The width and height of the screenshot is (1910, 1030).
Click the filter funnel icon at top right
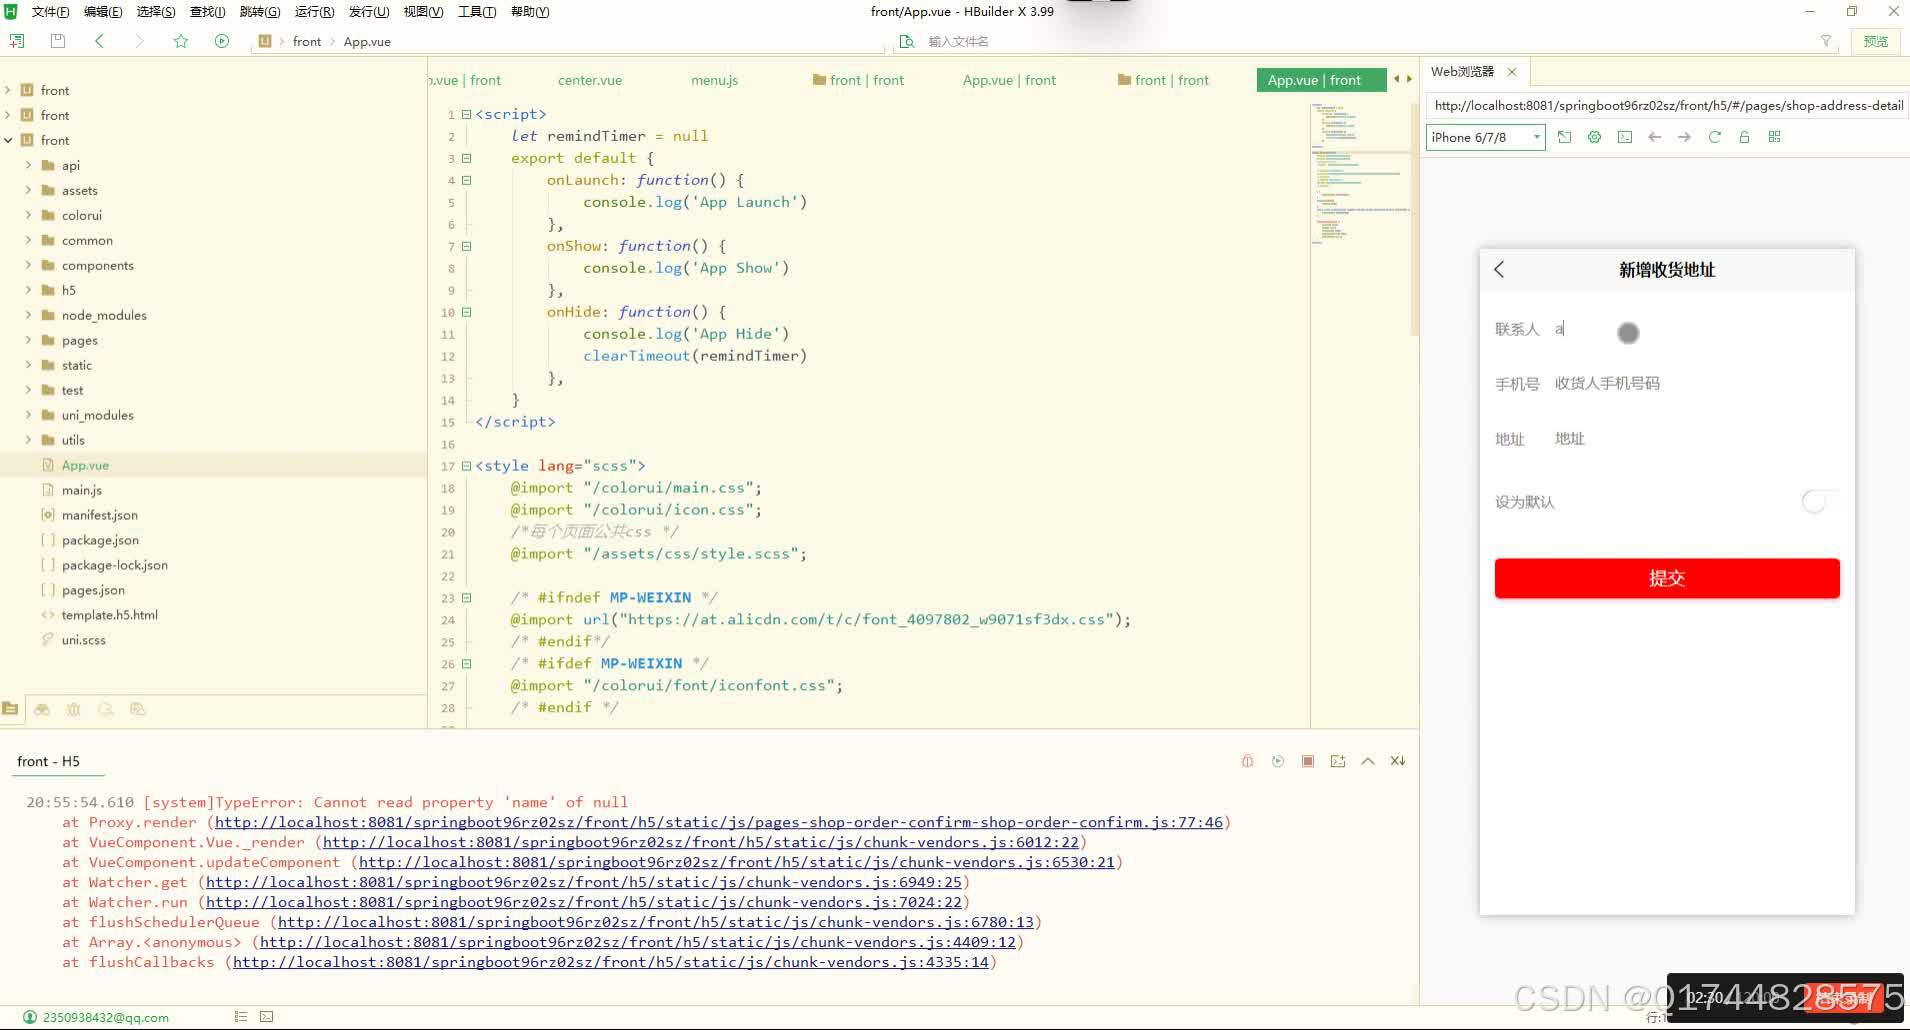(x=1826, y=41)
